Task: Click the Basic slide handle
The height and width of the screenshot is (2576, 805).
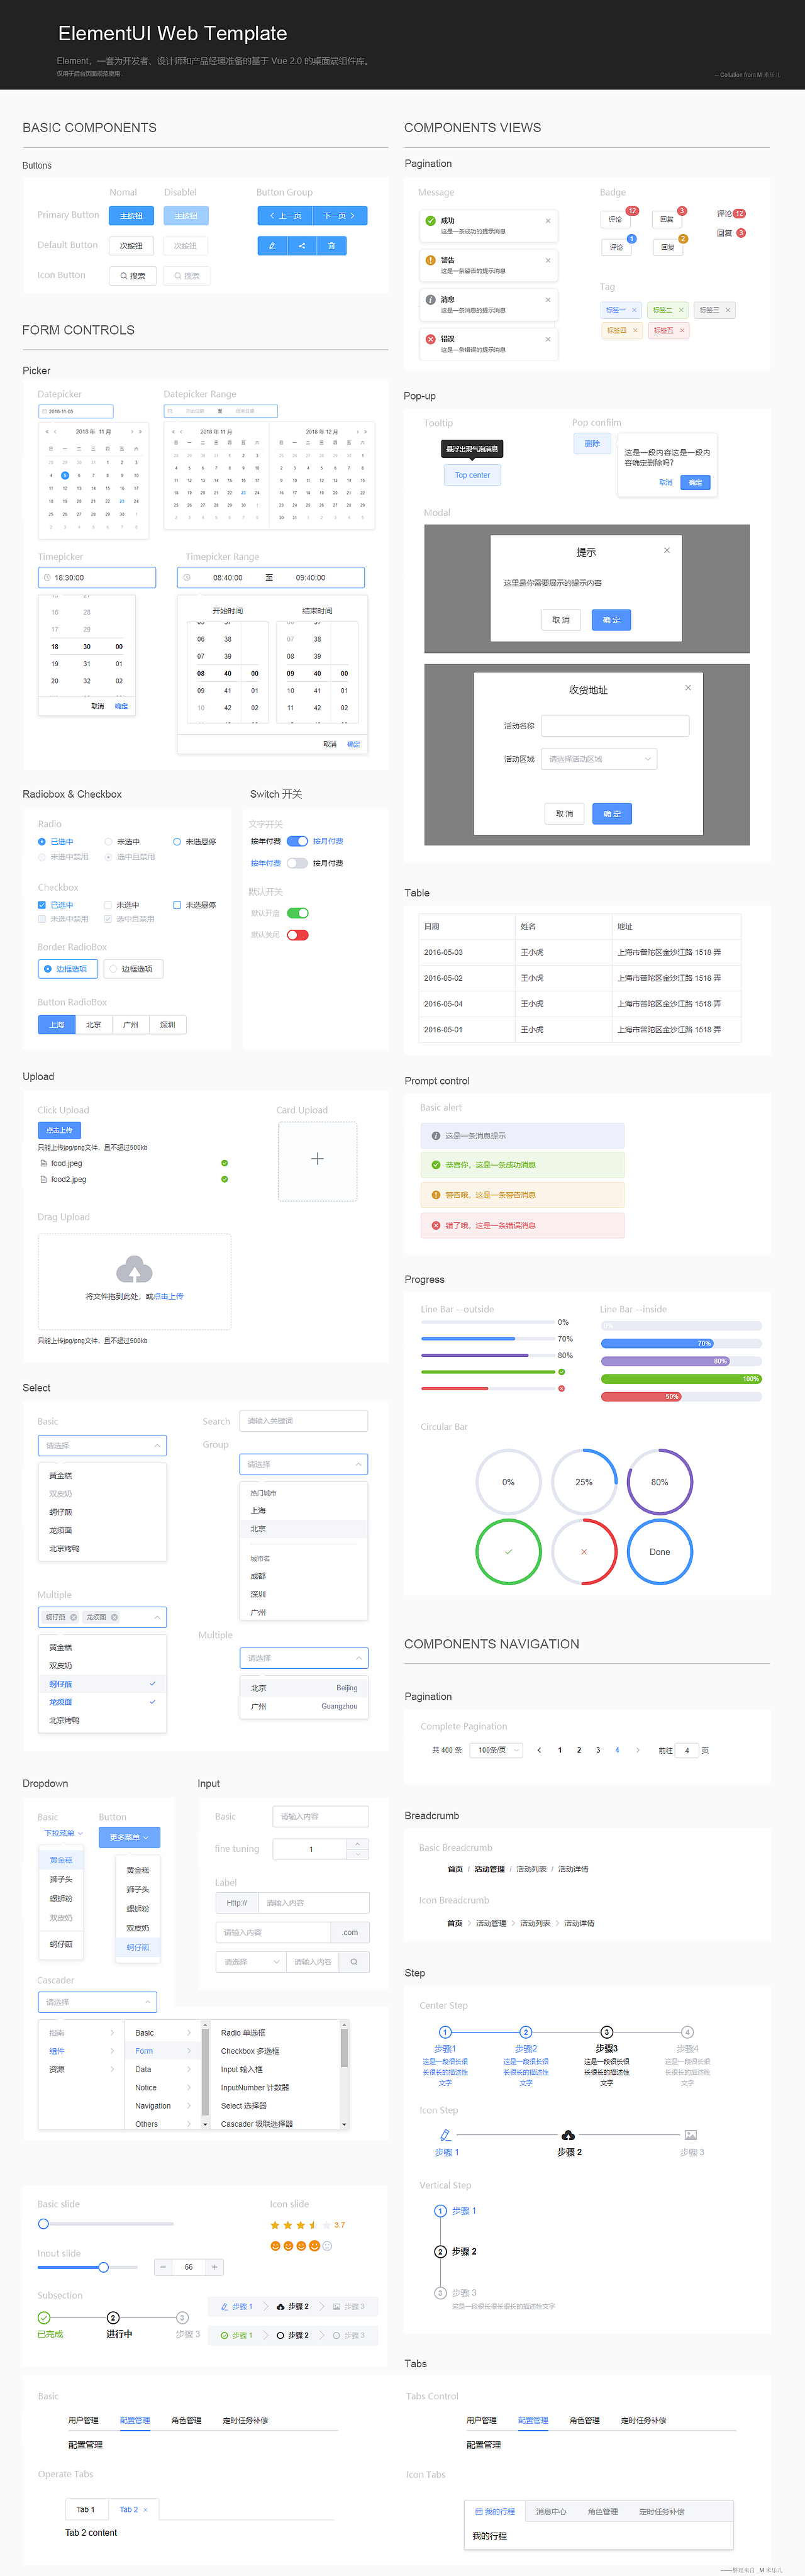Action: [x=43, y=2224]
